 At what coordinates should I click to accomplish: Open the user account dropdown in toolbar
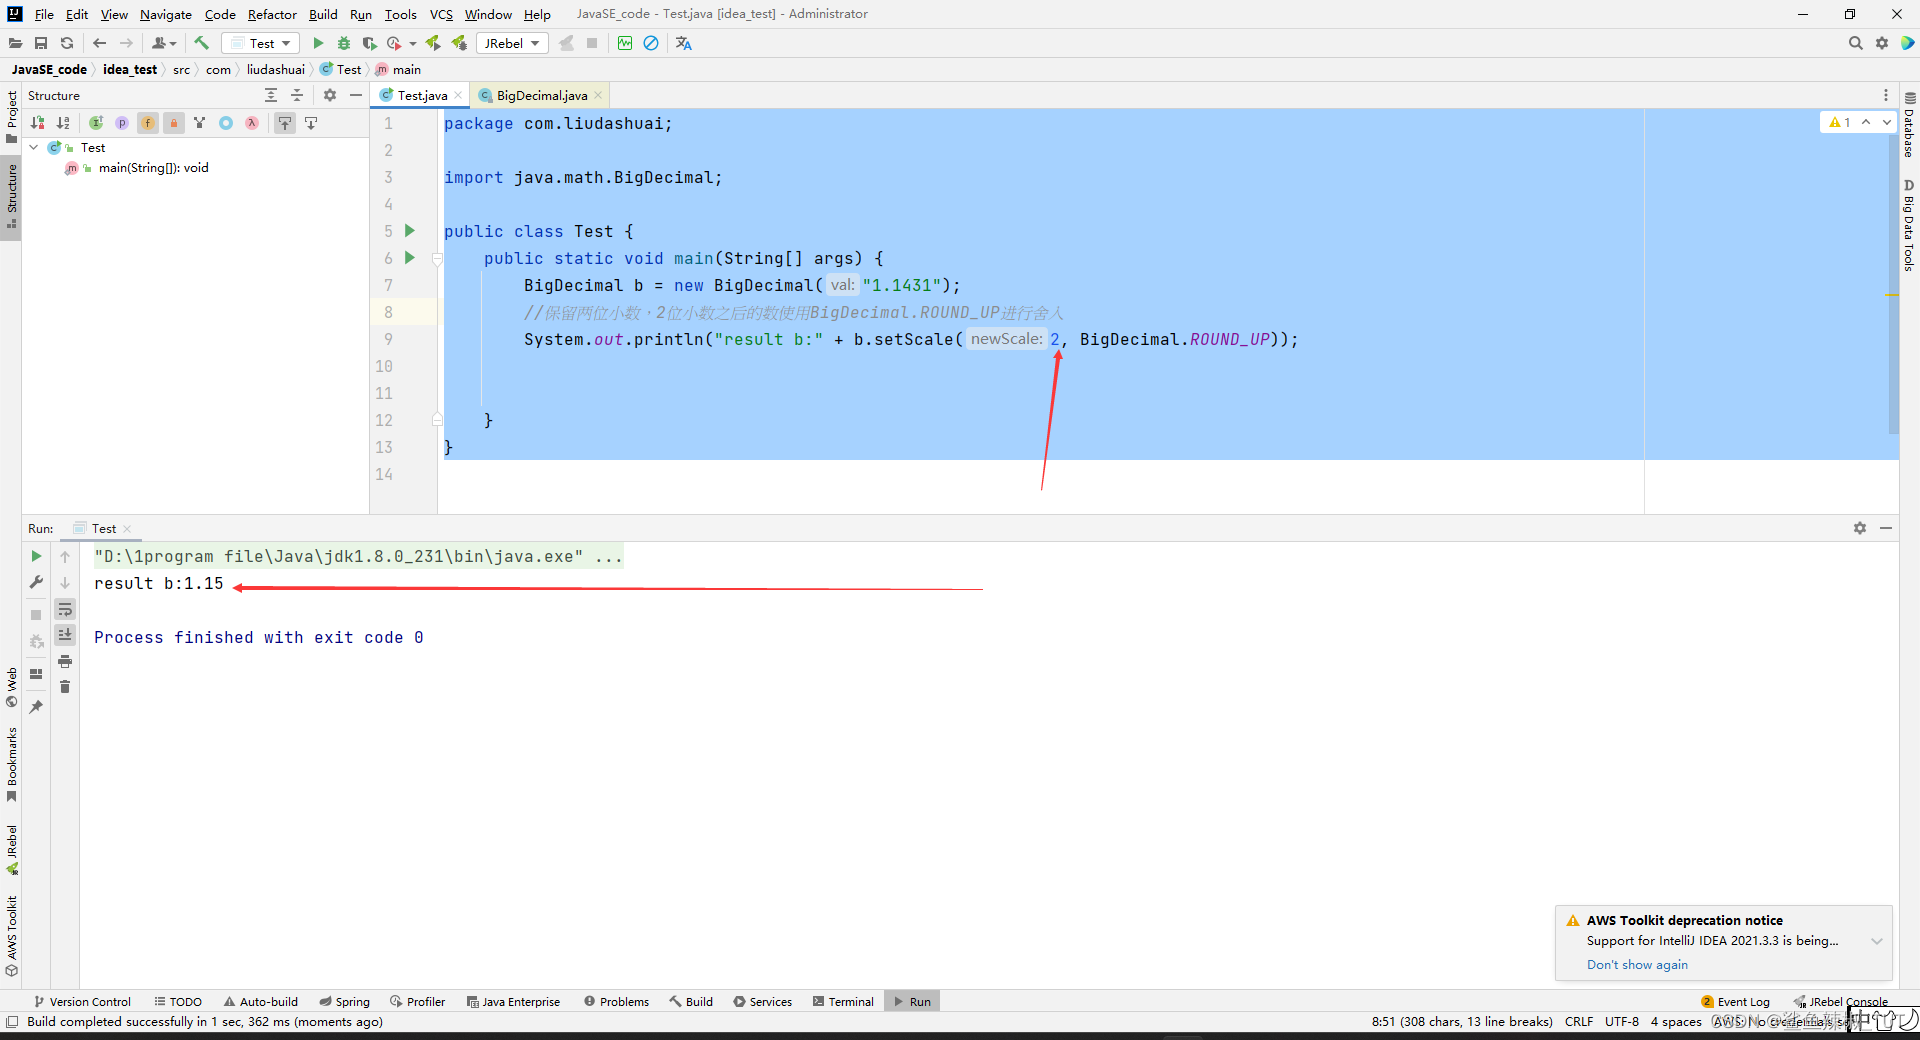[x=164, y=43]
